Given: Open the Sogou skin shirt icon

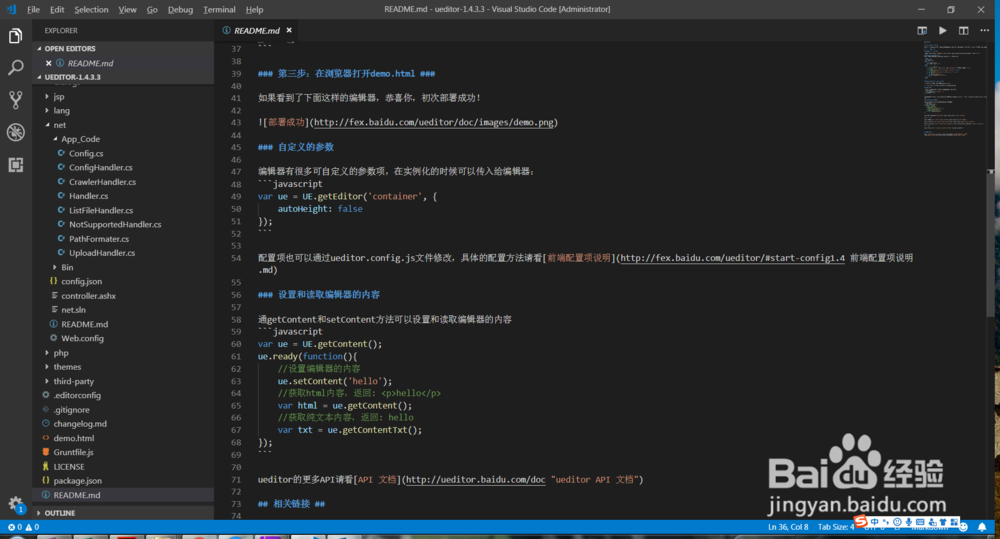Looking at the screenshot, I should pyautogui.click(x=943, y=522).
